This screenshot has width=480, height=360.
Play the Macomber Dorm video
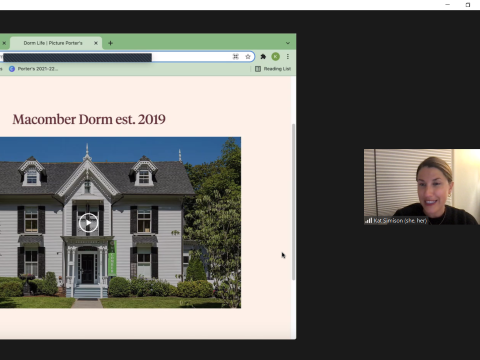tap(88, 222)
